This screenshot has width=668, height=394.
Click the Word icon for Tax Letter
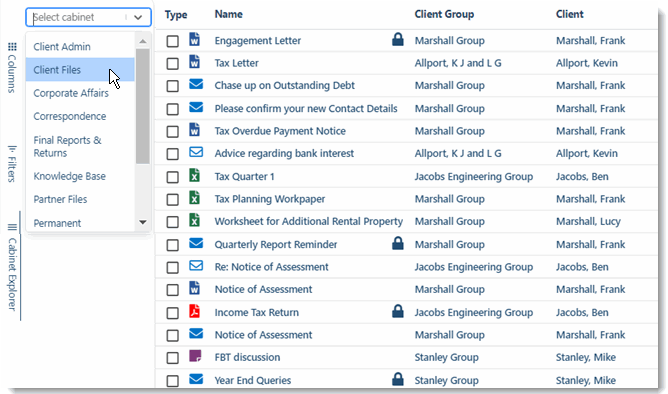pyautogui.click(x=194, y=62)
